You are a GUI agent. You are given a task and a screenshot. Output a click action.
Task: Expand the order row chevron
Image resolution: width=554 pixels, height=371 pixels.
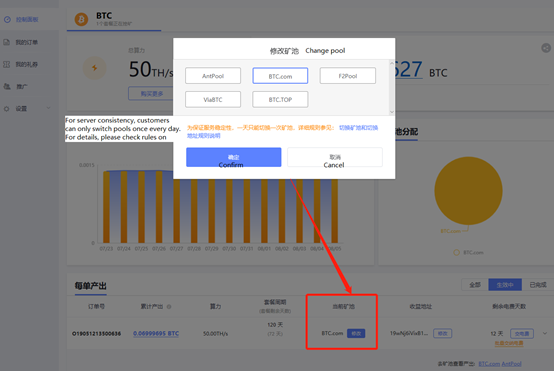point(545,333)
